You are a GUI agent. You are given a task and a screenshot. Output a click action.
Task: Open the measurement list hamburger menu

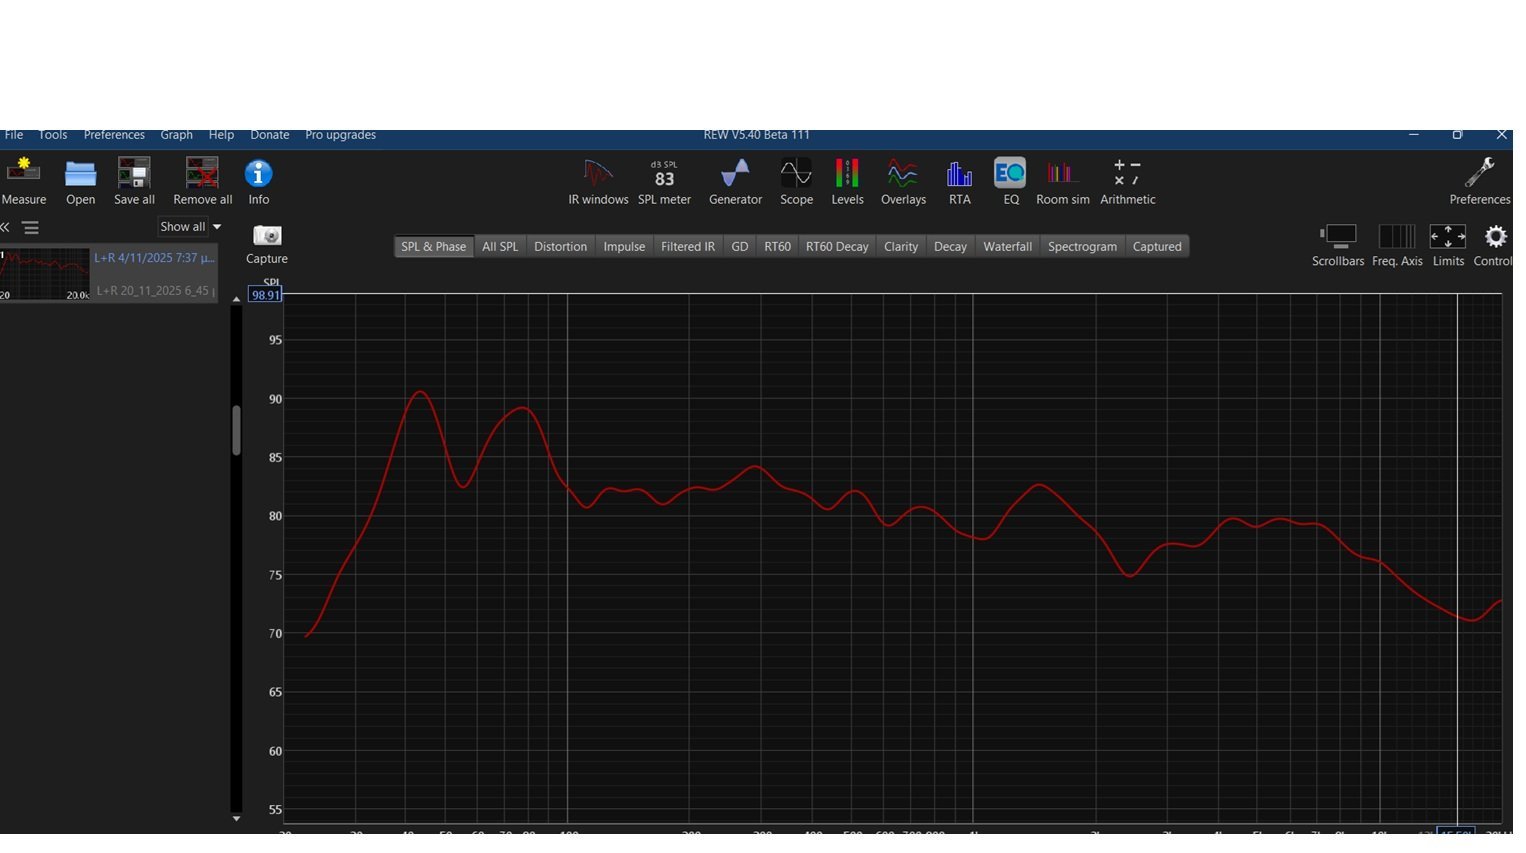(31, 228)
